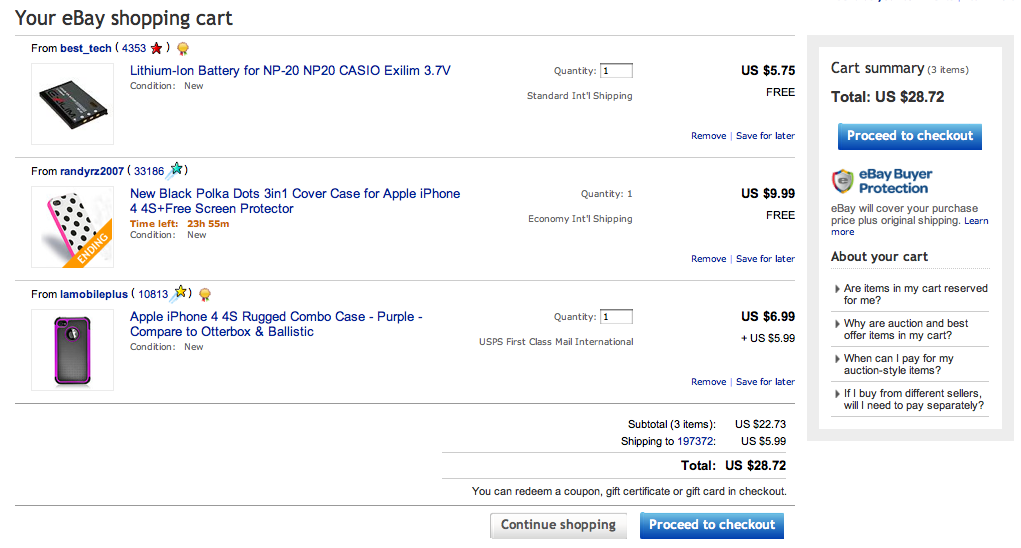Screen dimensions: 1021x548
Task: Click the red star next to best_tech
Action: point(156,48)
